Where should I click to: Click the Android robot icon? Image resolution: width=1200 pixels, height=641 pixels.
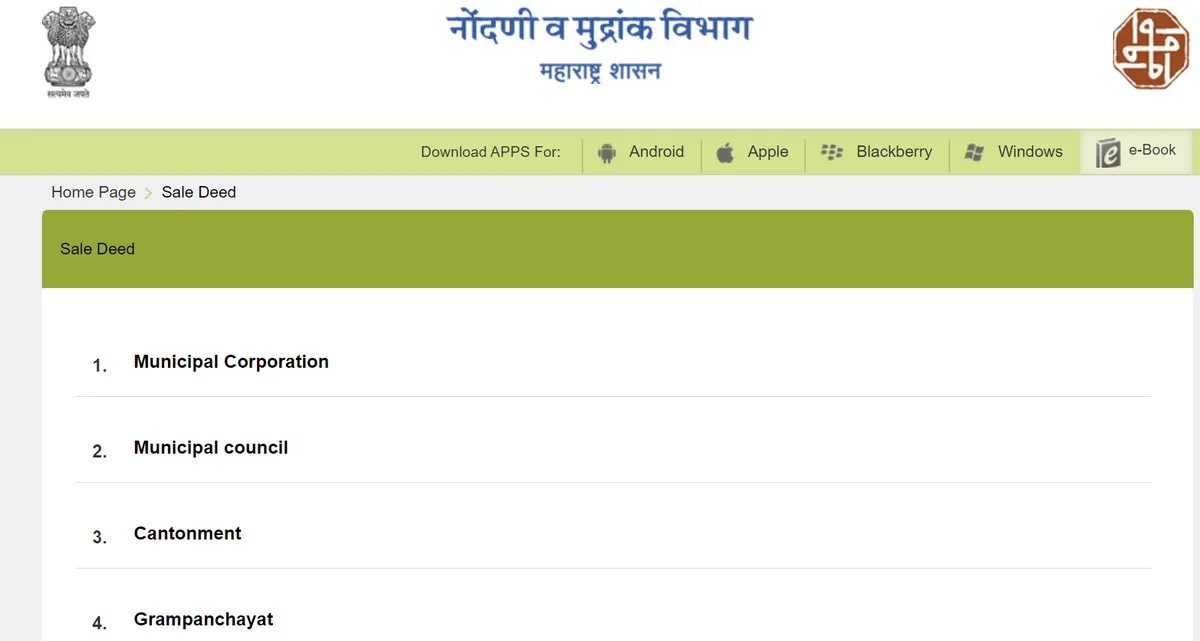606,153
